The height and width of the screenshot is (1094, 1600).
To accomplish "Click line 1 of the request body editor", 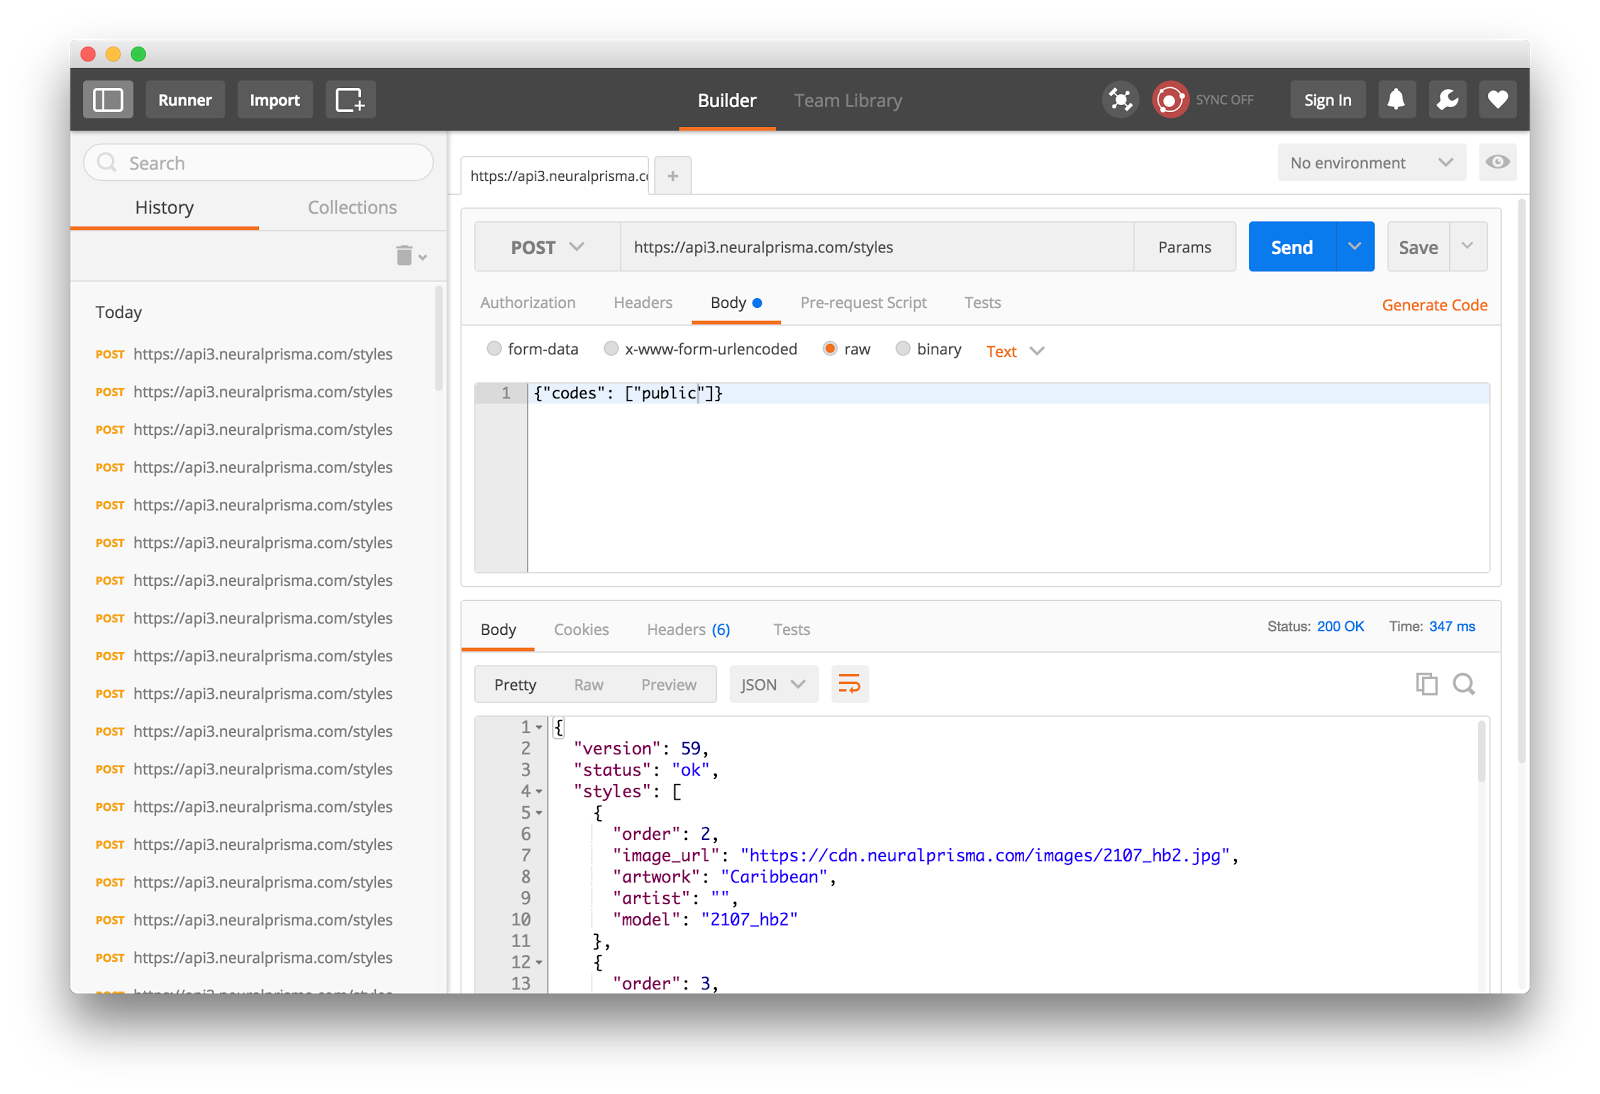I will click(x=1008, y=394).
